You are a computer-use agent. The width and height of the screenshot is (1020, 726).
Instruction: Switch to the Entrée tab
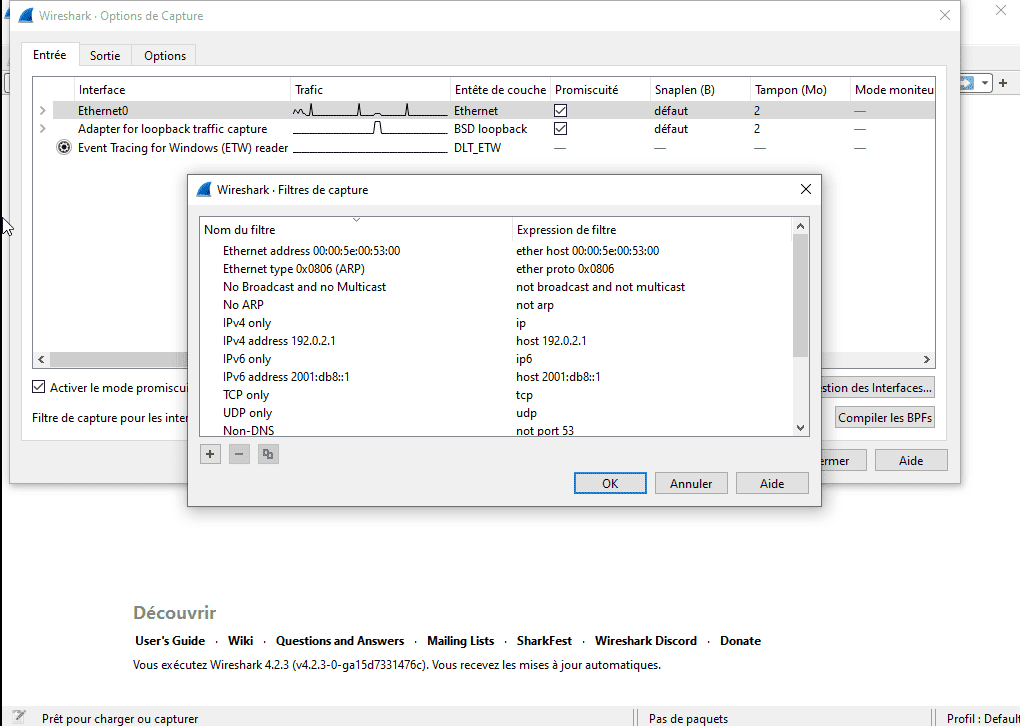(x=50, y=55)
